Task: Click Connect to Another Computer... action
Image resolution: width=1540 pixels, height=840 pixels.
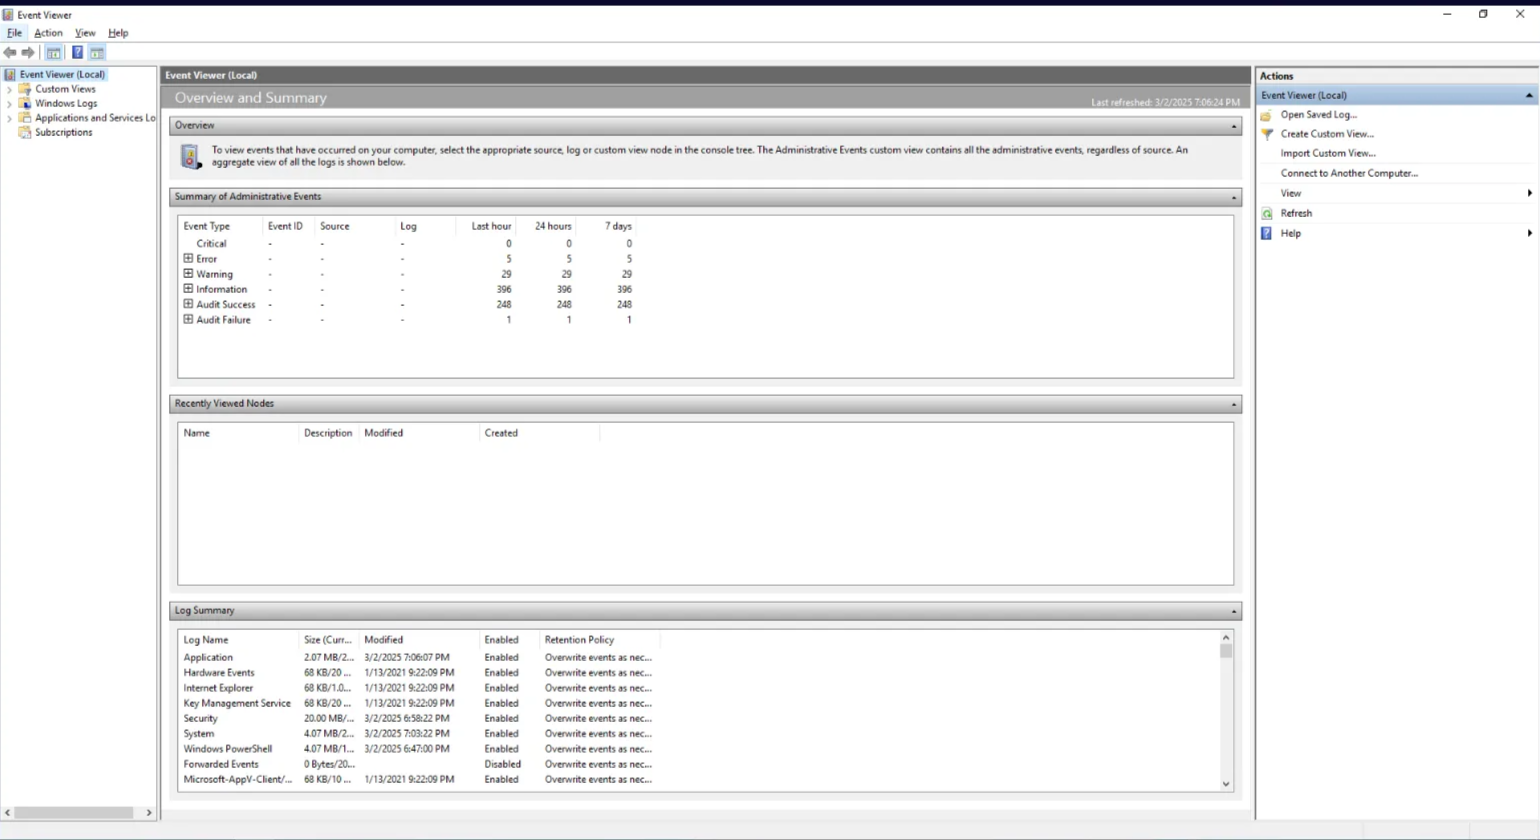Action: 1349,173
